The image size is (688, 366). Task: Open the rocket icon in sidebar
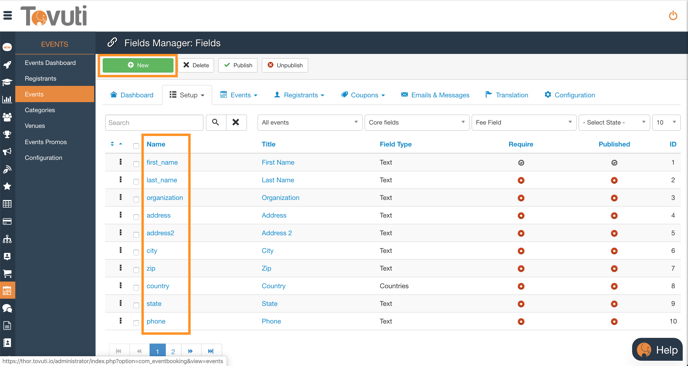point(7,65)
